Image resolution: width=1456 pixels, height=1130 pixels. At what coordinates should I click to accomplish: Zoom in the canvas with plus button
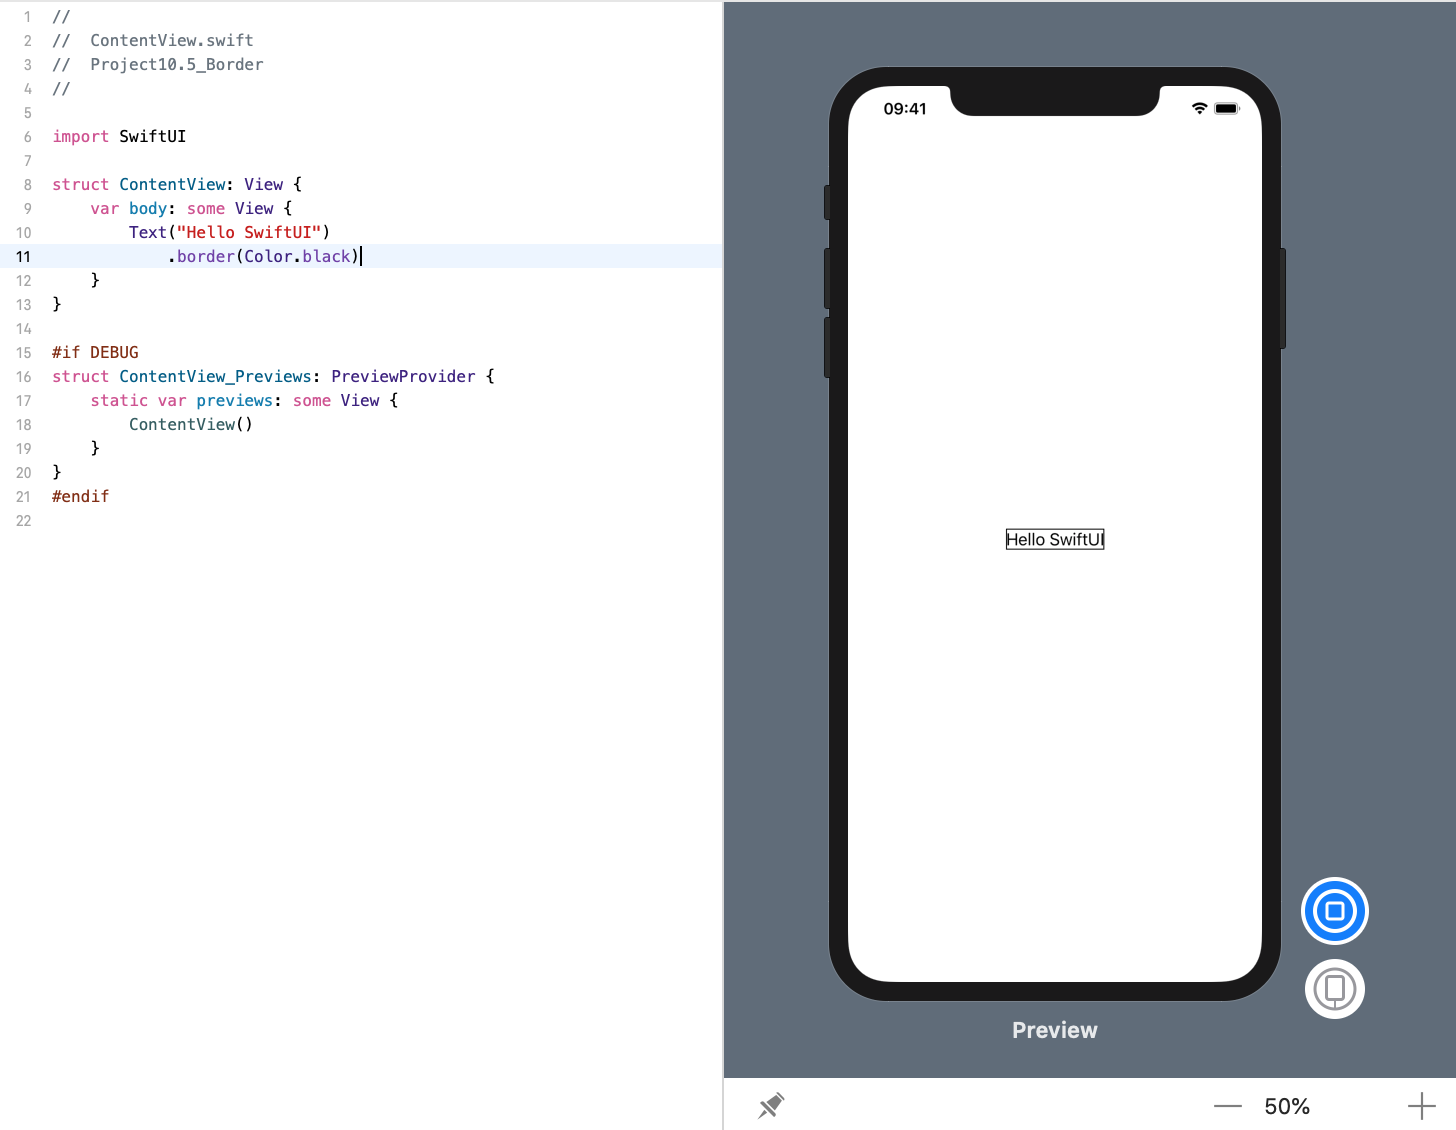tap(1421, 1106)
